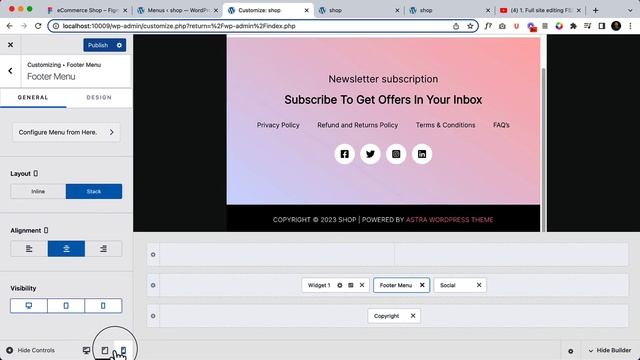Click Twitter social icon
This screenshot has width=640, height=360.
tap(370, 154)
